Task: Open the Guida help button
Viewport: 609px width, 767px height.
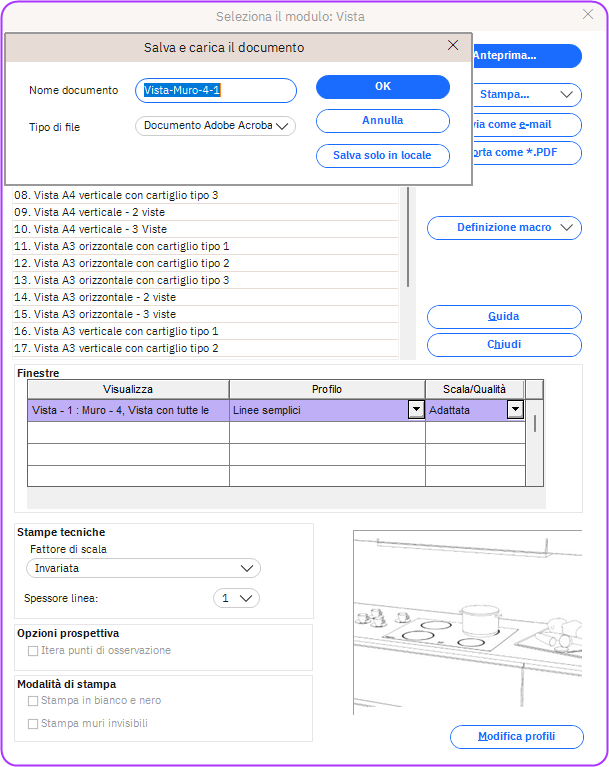Action: pyautogui.click(x=504, y=317)
